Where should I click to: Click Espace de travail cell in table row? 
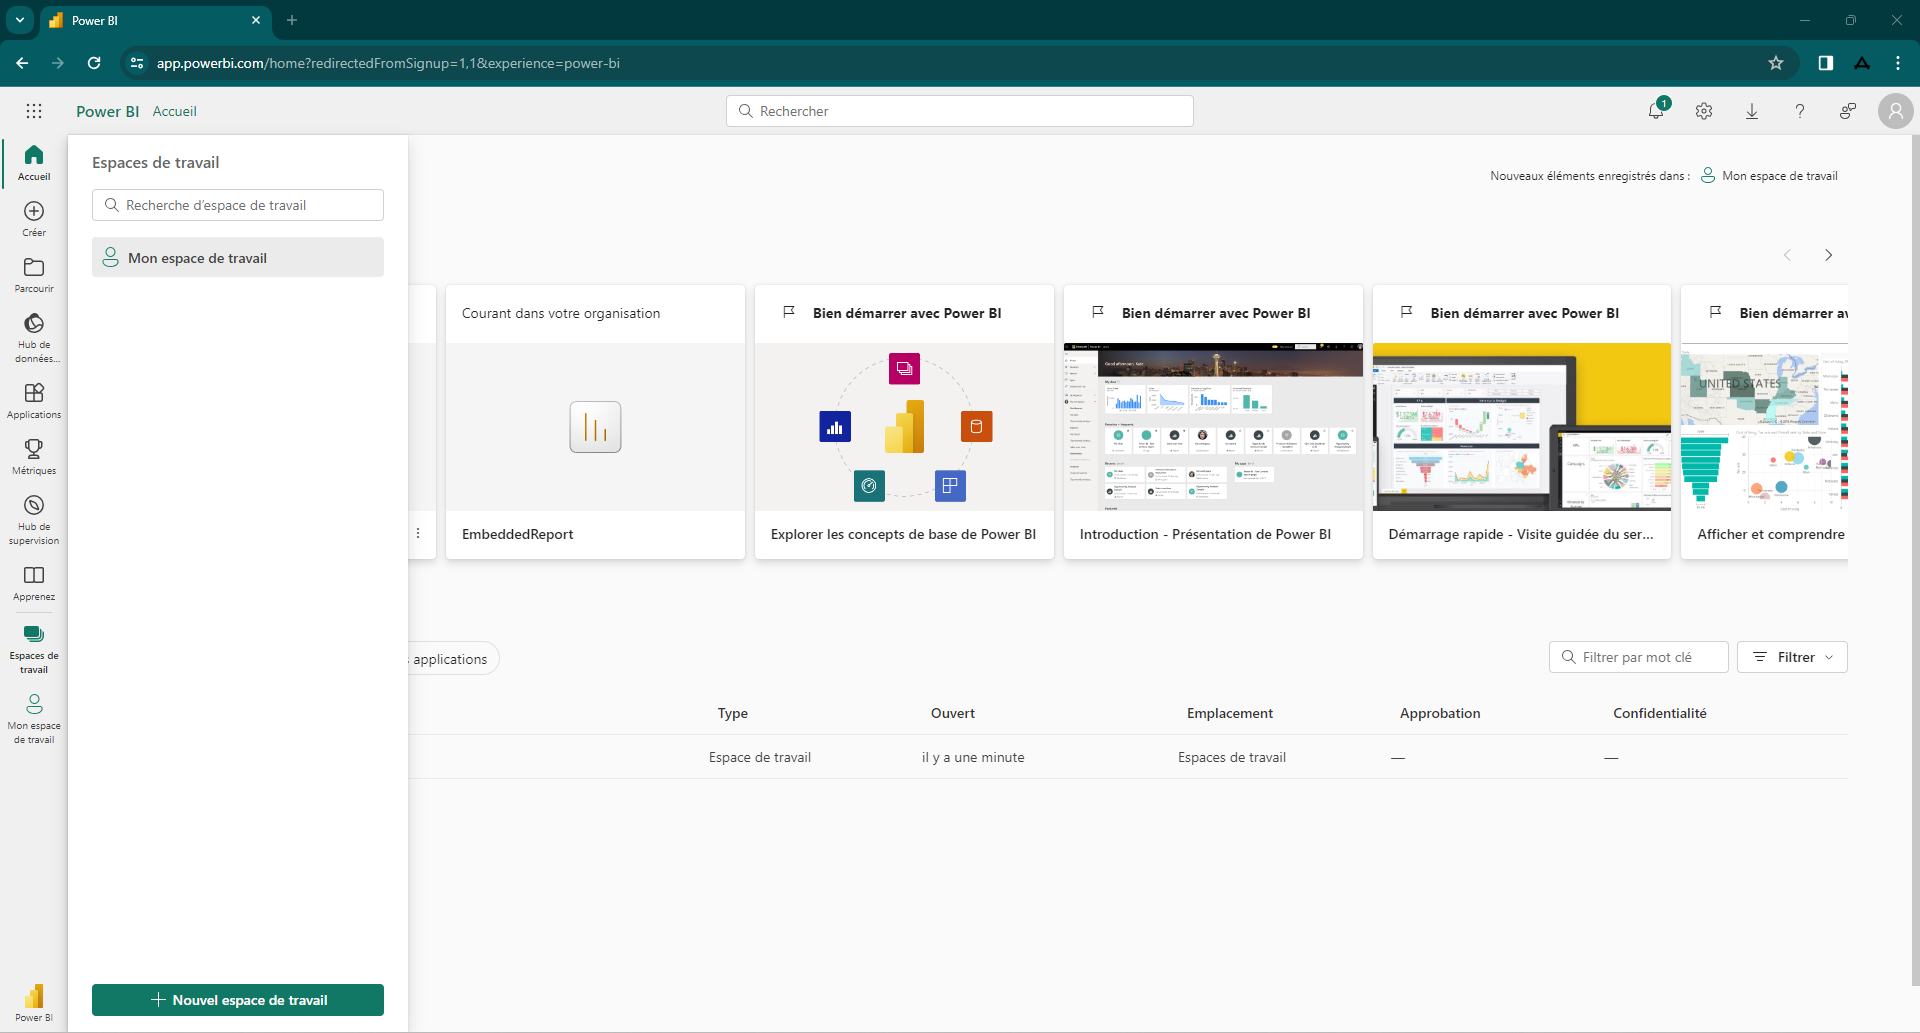(760, 757)
